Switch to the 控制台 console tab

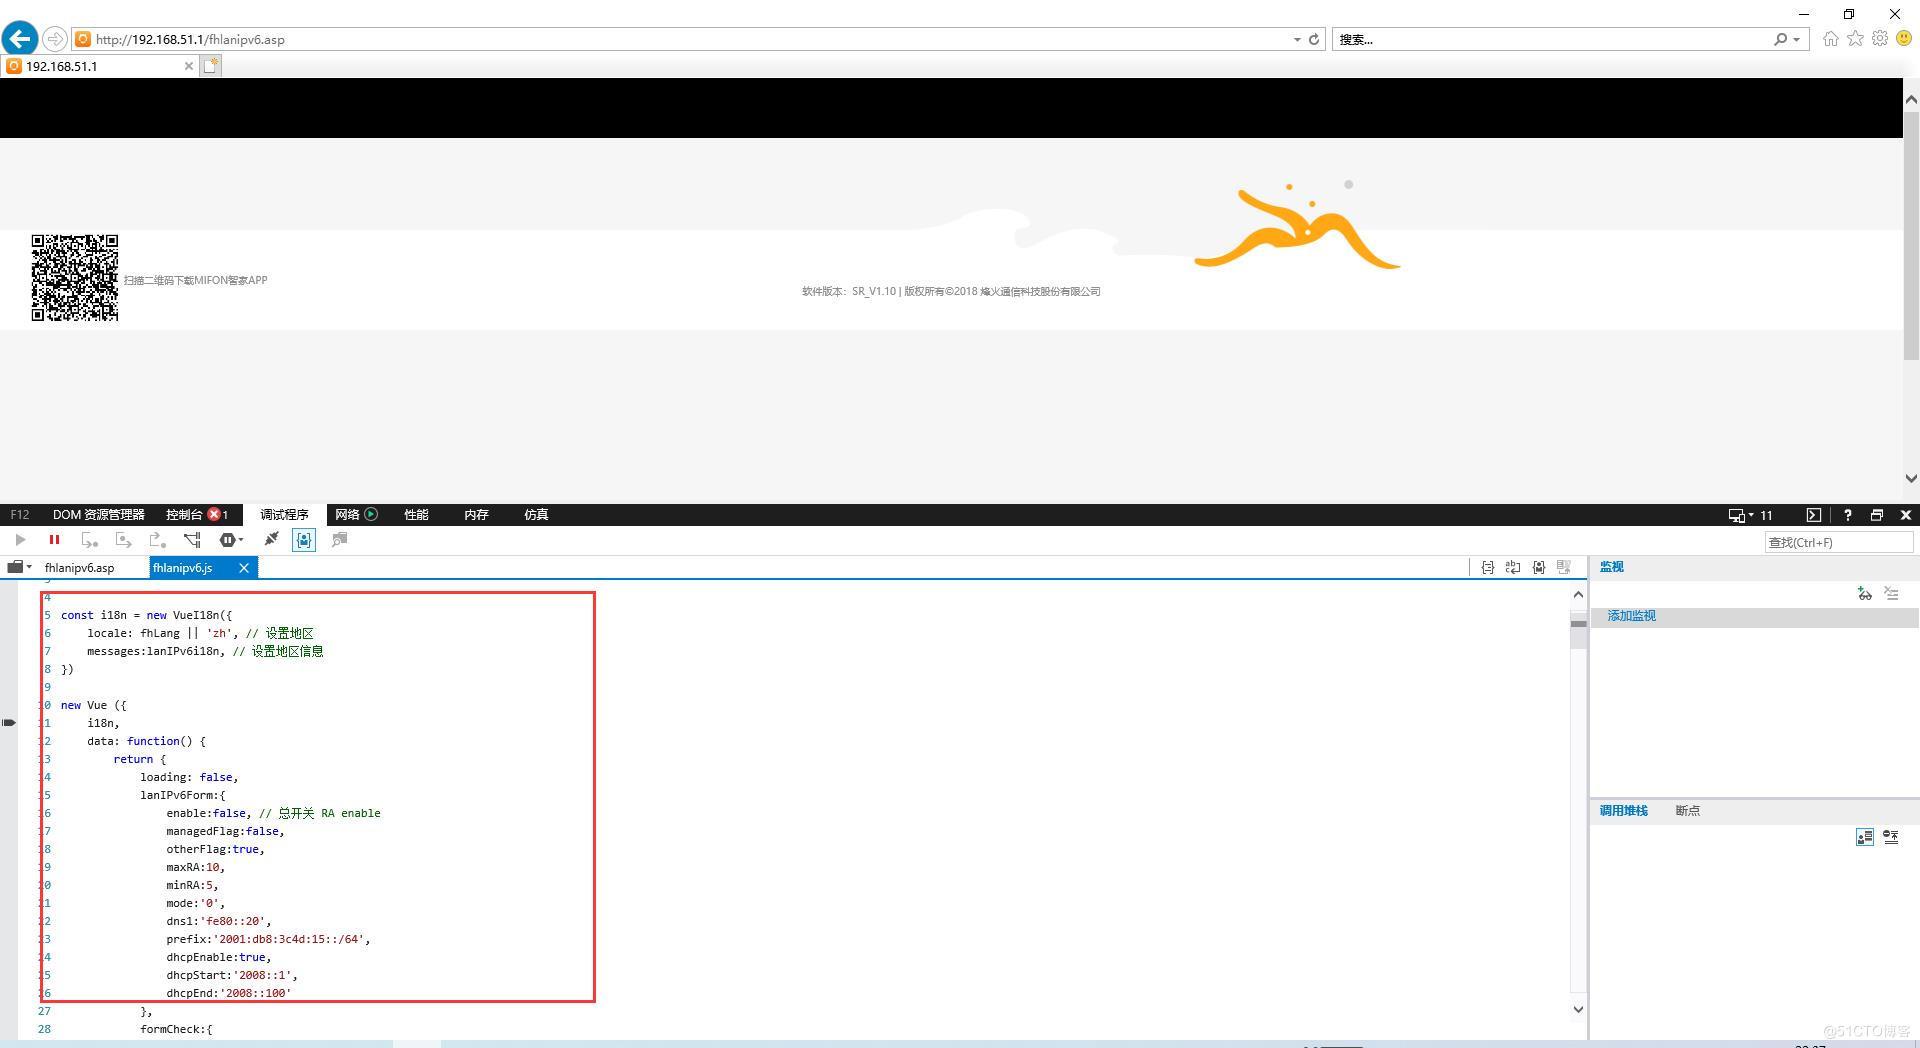(x=184, y=515)
